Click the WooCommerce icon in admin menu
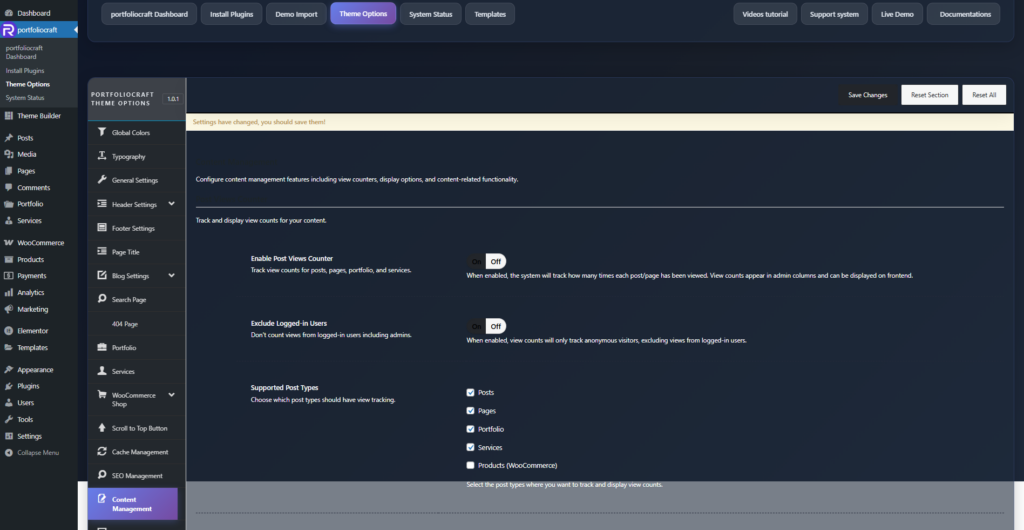The height and width of the screenshot is (530, 1024). click(9, 243)
